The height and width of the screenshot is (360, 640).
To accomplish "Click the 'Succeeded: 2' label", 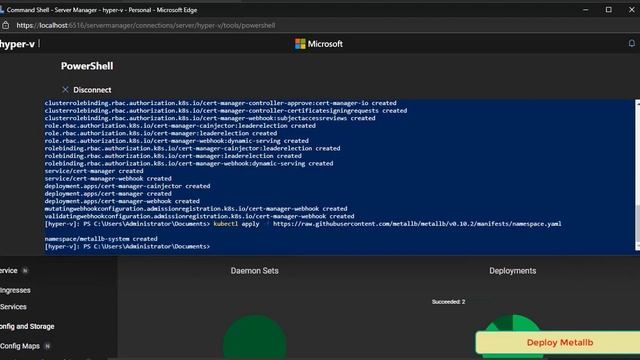I will (x=448, y=302).
